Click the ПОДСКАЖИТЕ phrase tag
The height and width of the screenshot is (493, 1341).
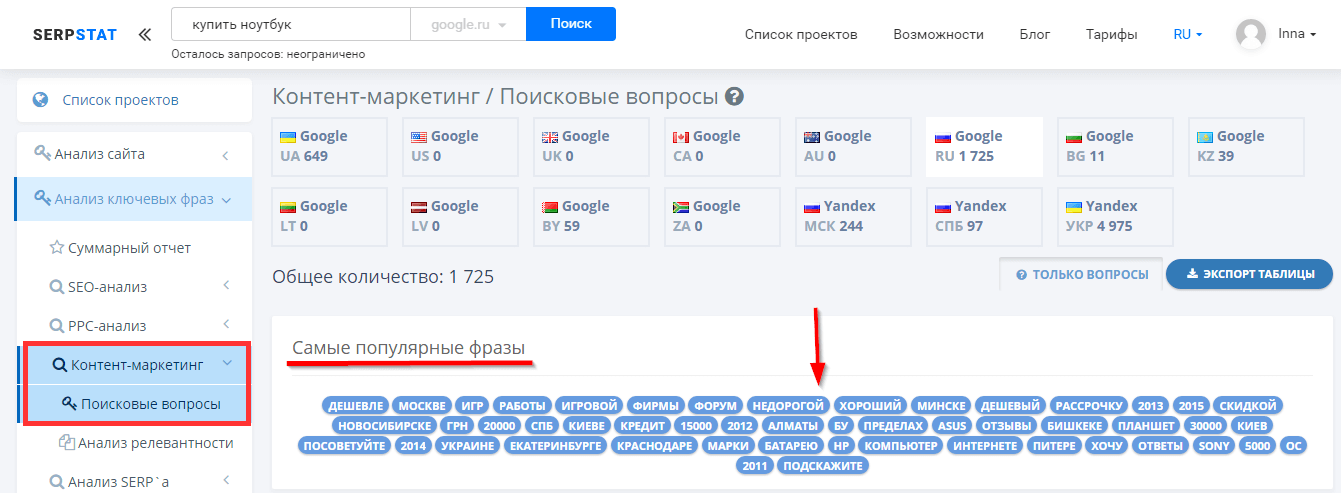[823, 466]
